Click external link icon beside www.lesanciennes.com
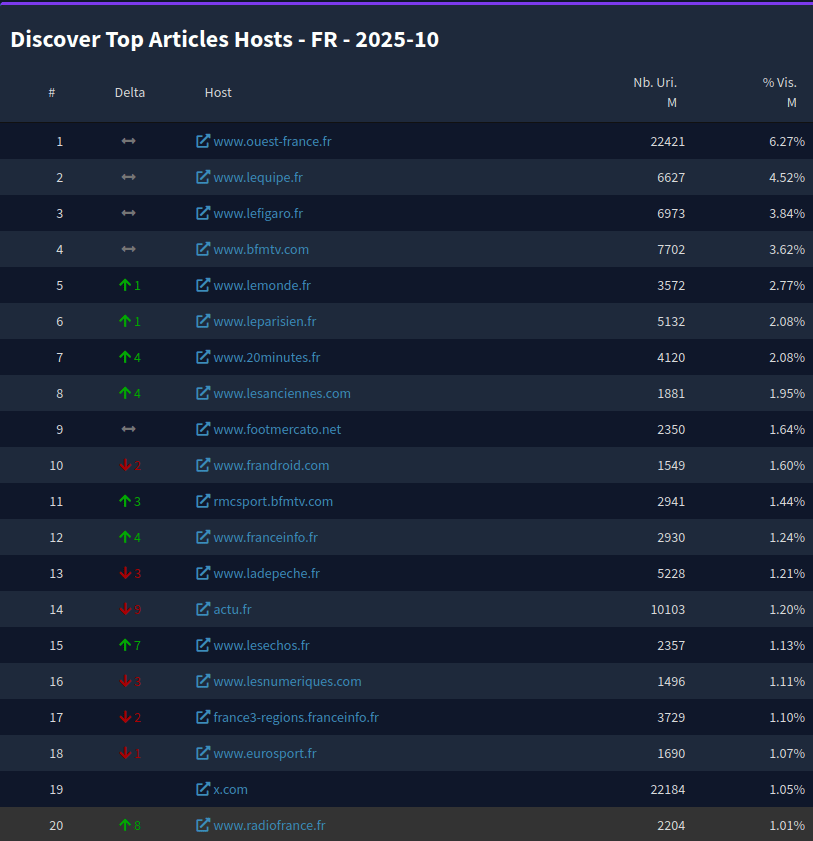Viewport: 813px width, 841px height. (x=203, y=393)
